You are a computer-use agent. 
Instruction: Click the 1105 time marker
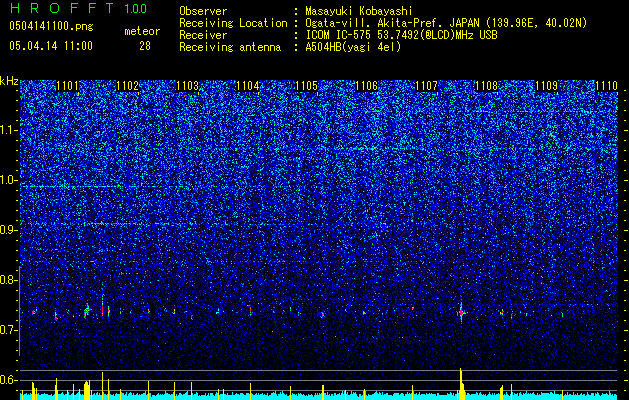(306, 86)
